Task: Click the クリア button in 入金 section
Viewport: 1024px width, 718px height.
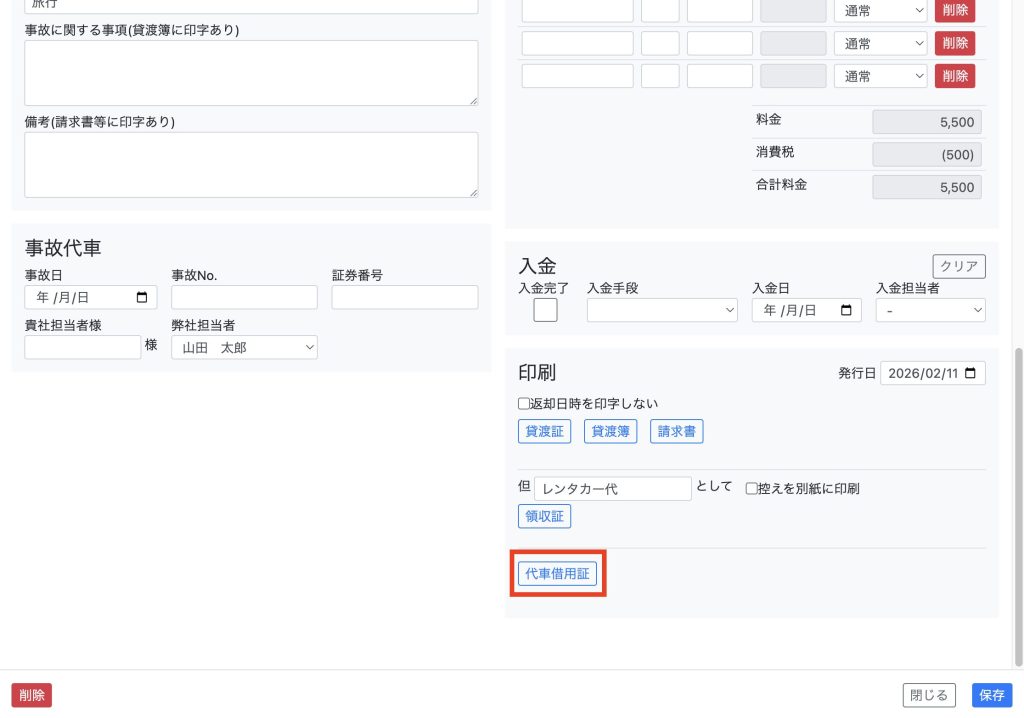Action: [x=958, y=266]
